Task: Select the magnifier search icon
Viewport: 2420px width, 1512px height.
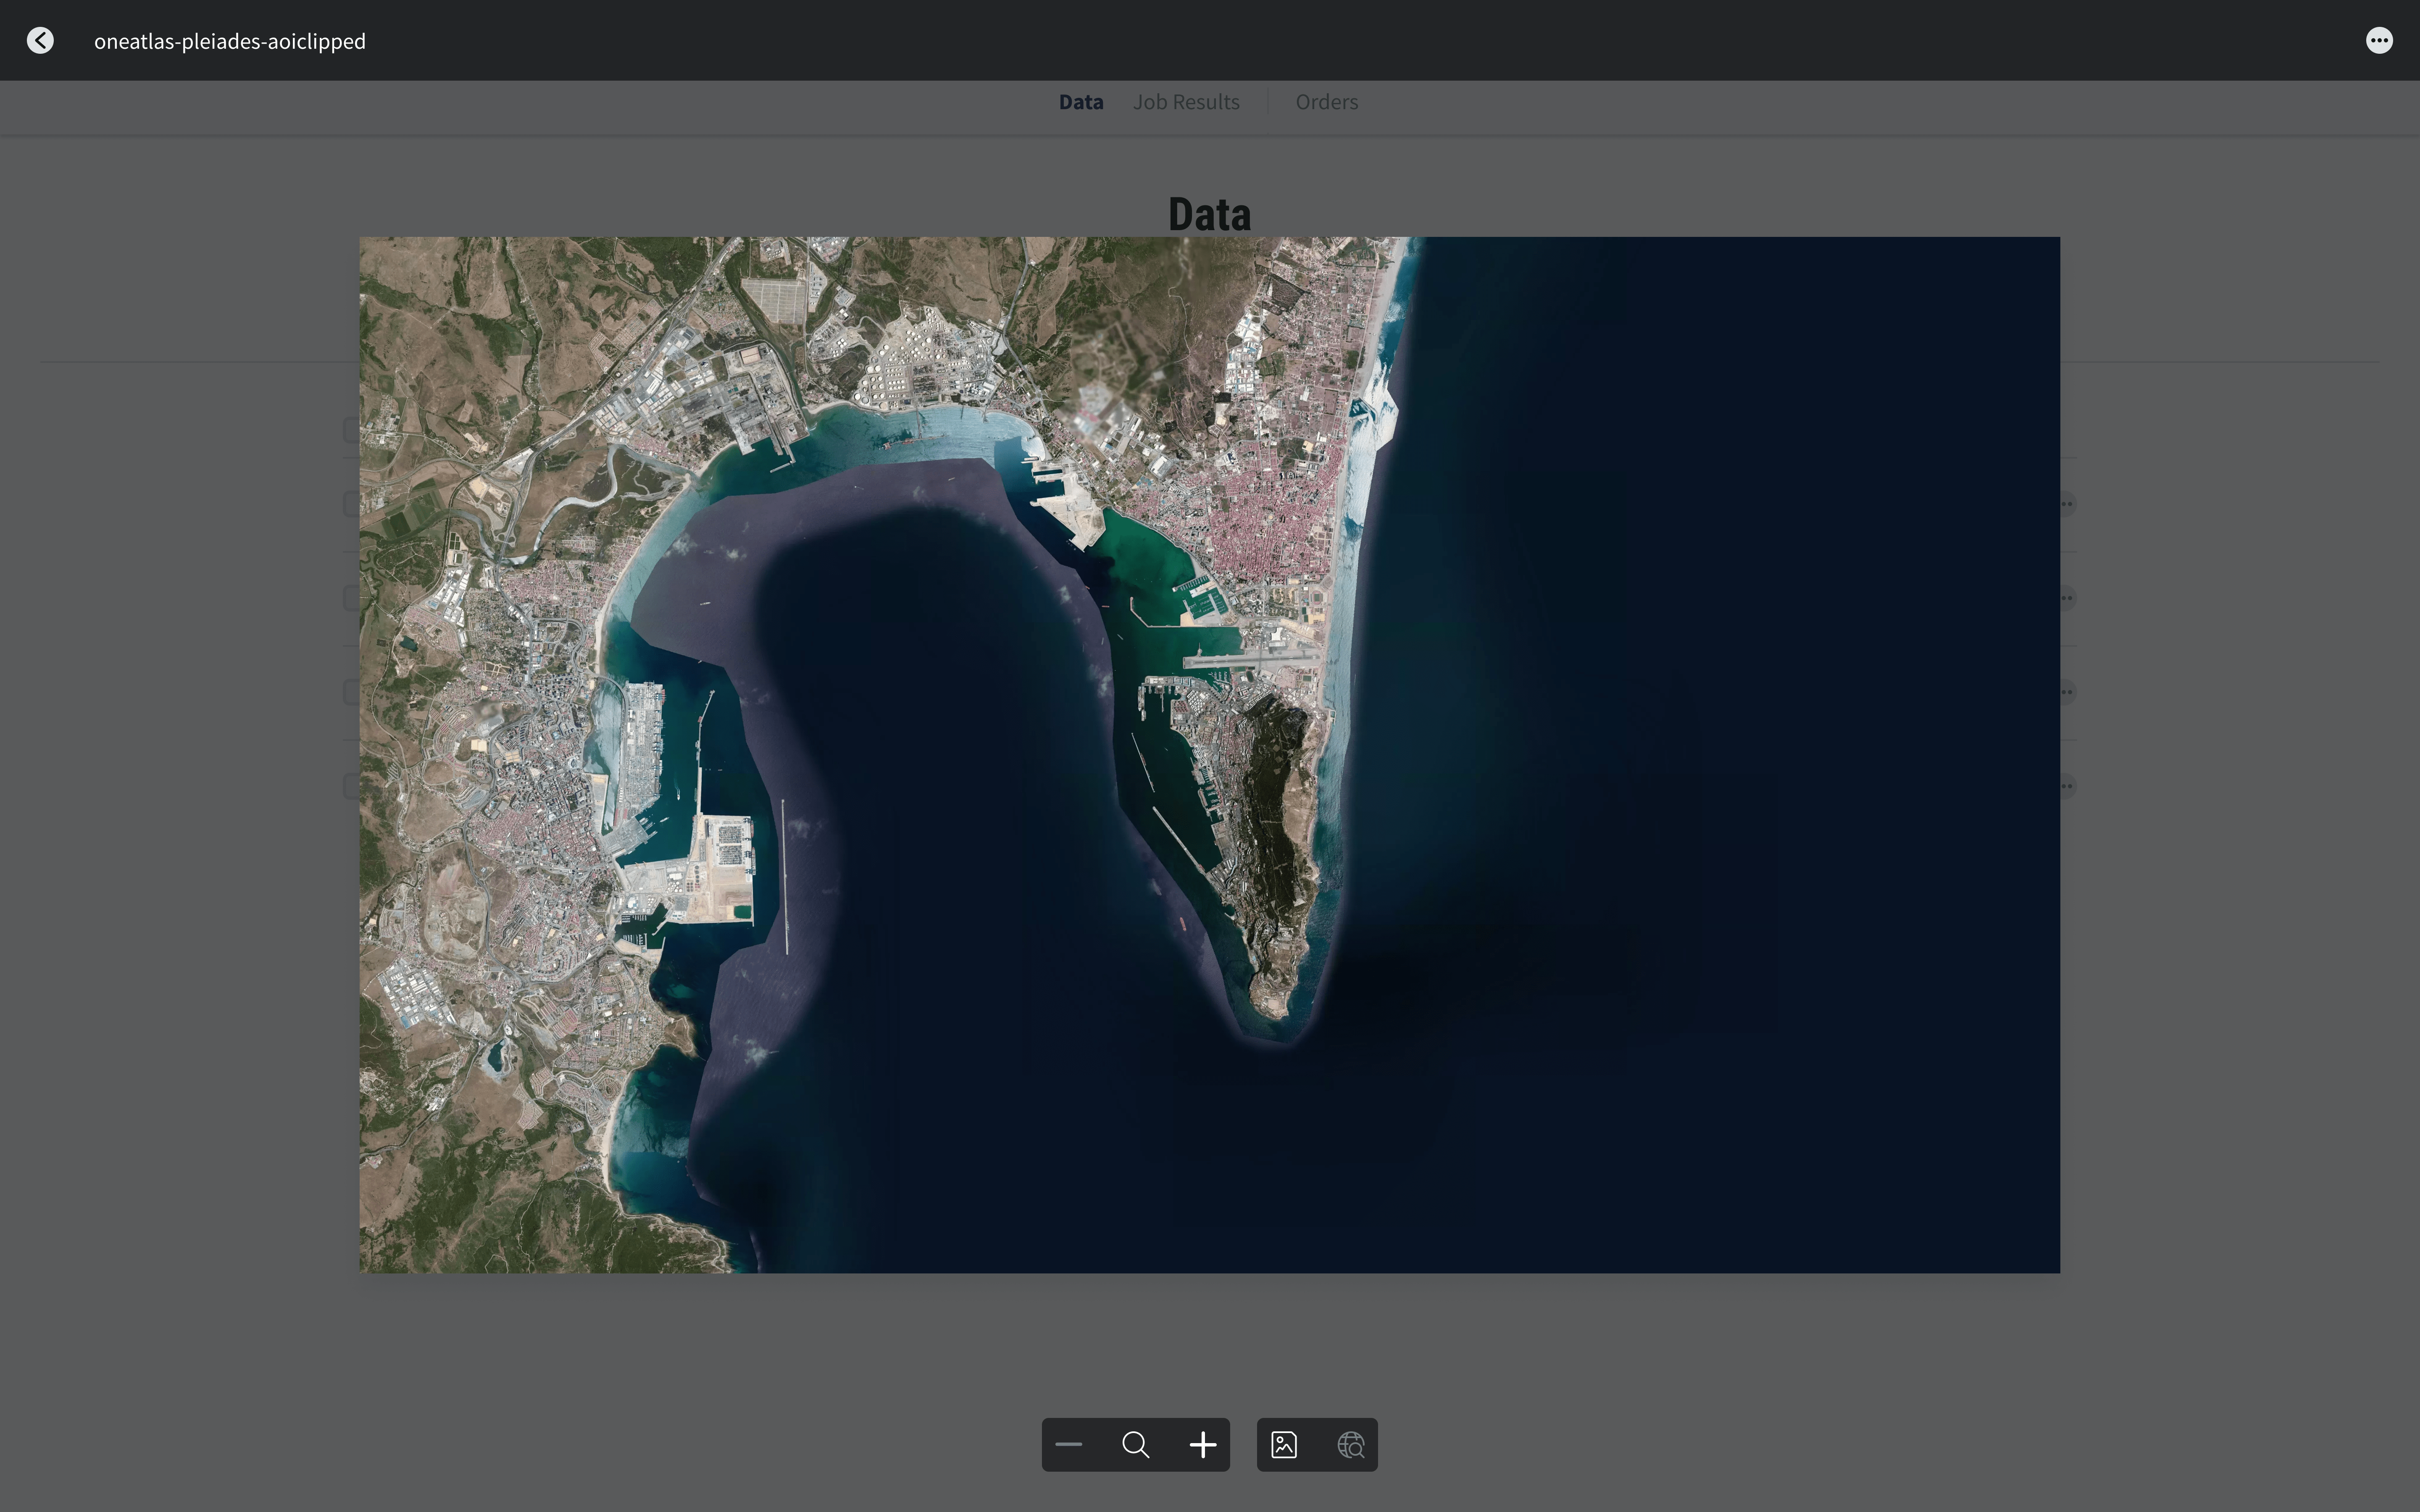Action: [1135, 1444]
